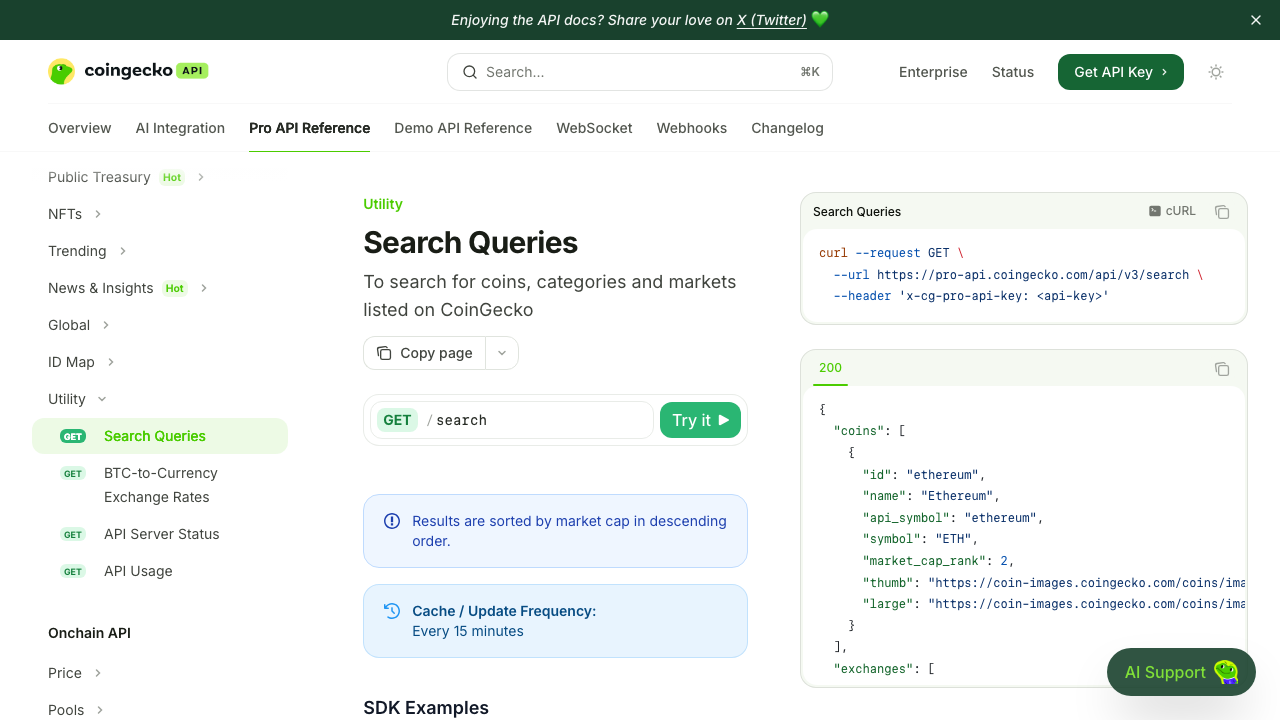Follow the X (Twitter) link in banner
Image resolution: width=1280 pixels, height=720 pixels.
point(772,20)
